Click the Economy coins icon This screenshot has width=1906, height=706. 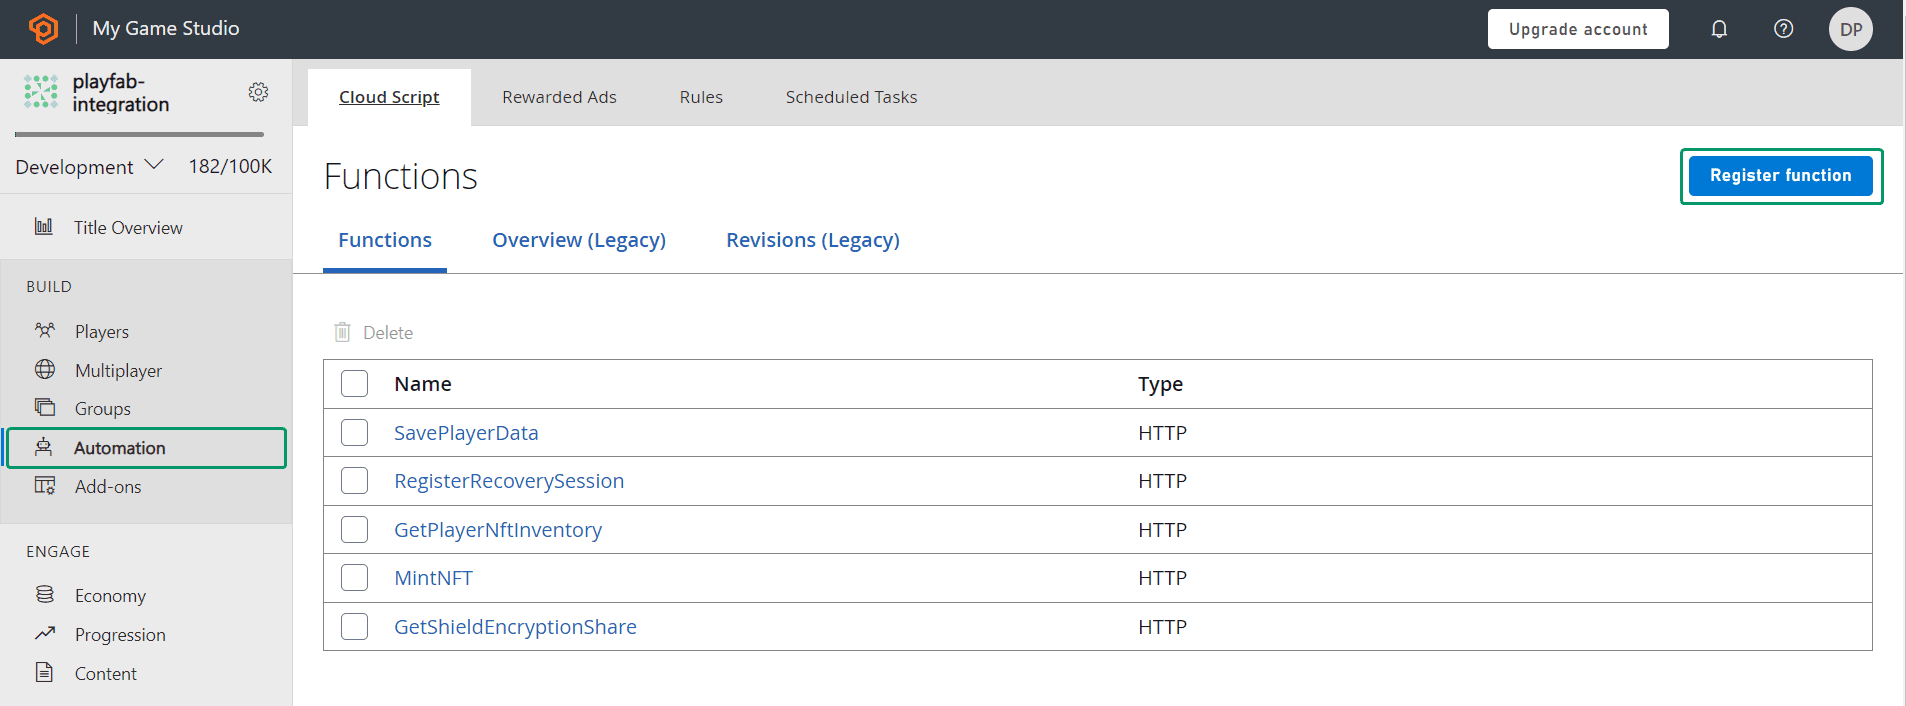[x=45, y=594]
